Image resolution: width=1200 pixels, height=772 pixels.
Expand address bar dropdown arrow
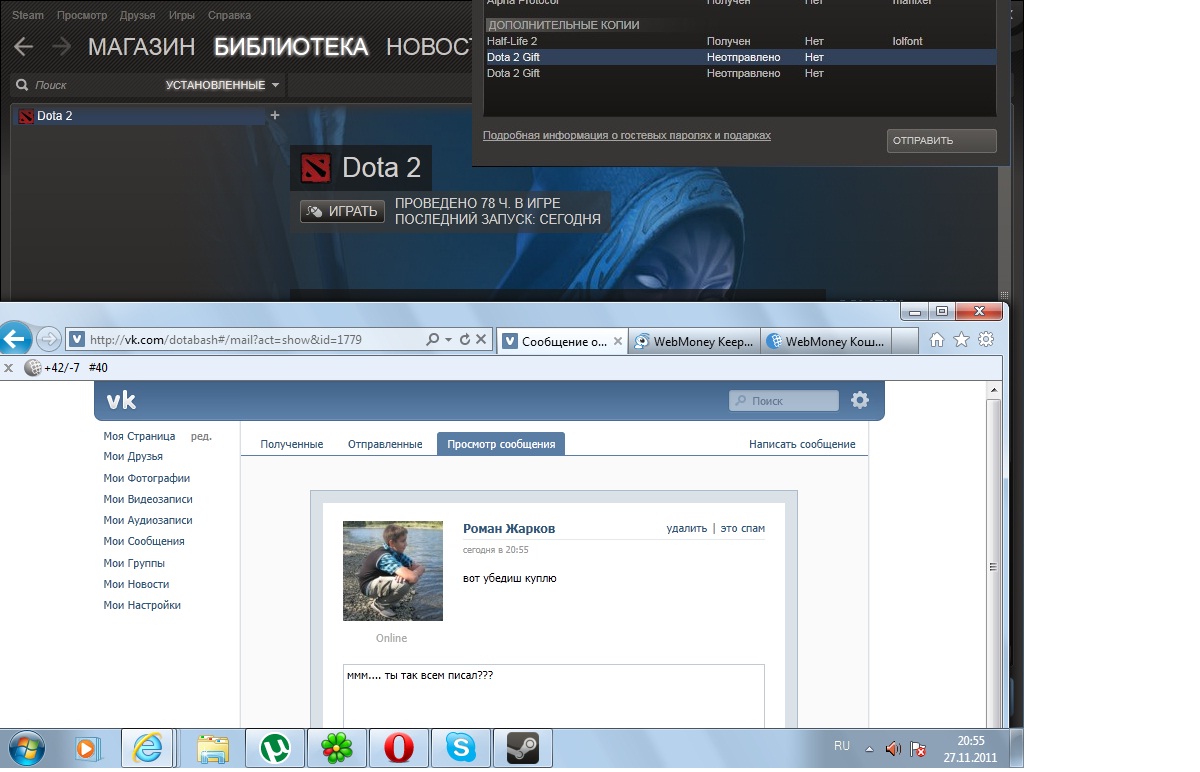[449, 340]
